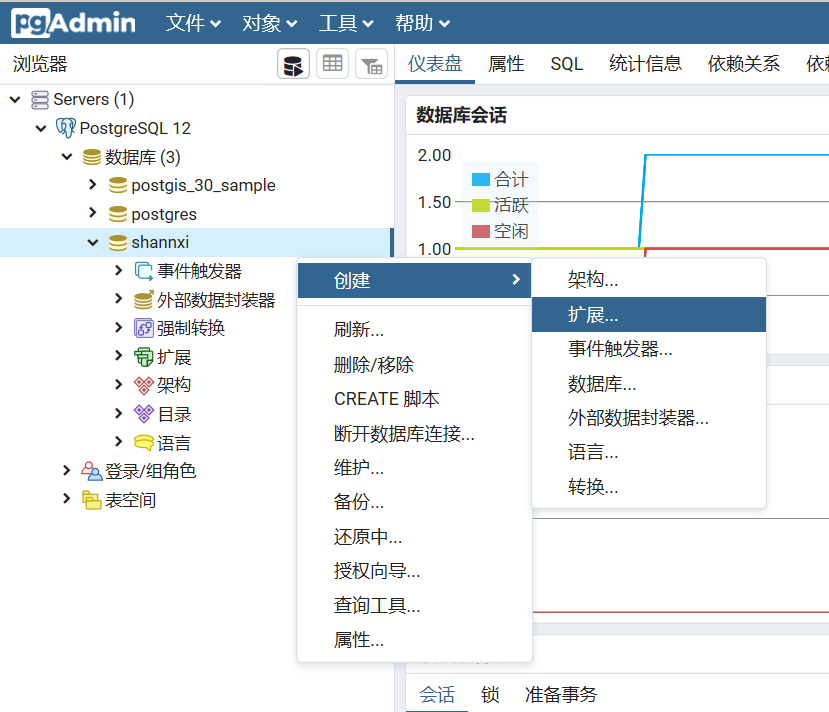Click the Servers group icon

(40, 99)
